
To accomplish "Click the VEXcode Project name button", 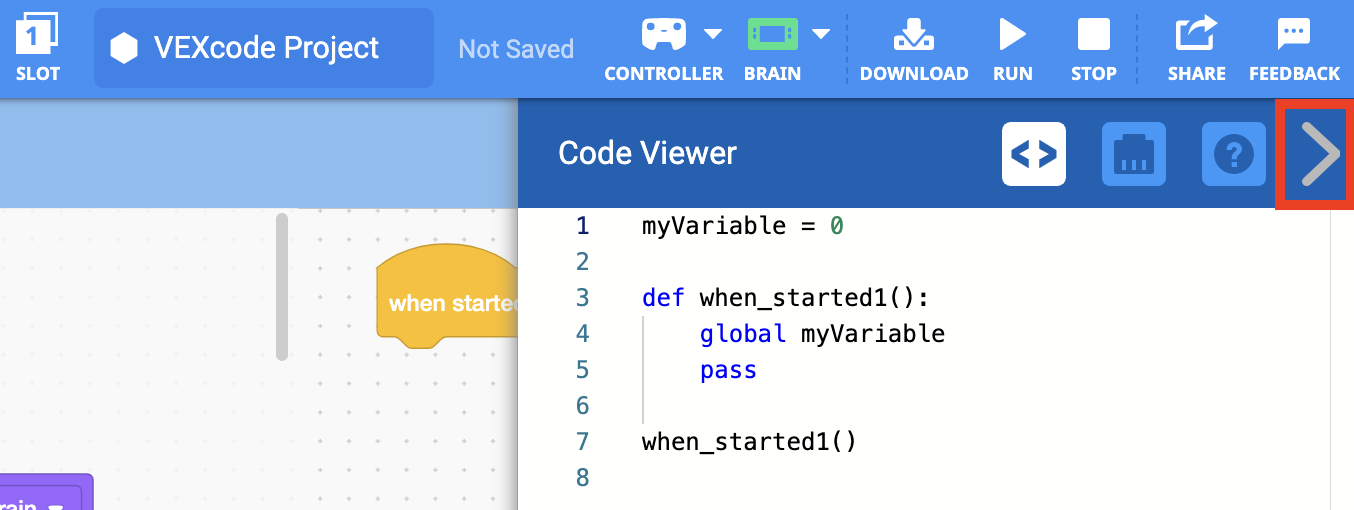I will pos(264,48).
